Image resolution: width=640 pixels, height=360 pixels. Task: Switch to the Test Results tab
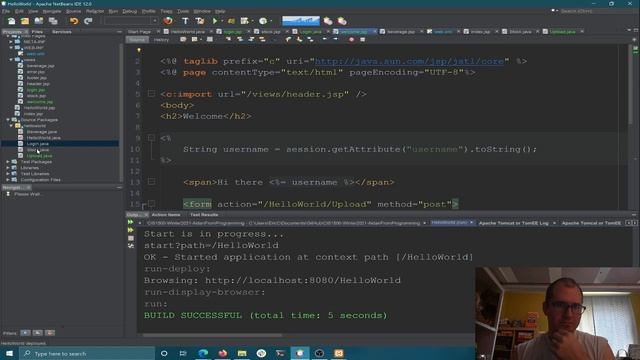tap(204, 215)
